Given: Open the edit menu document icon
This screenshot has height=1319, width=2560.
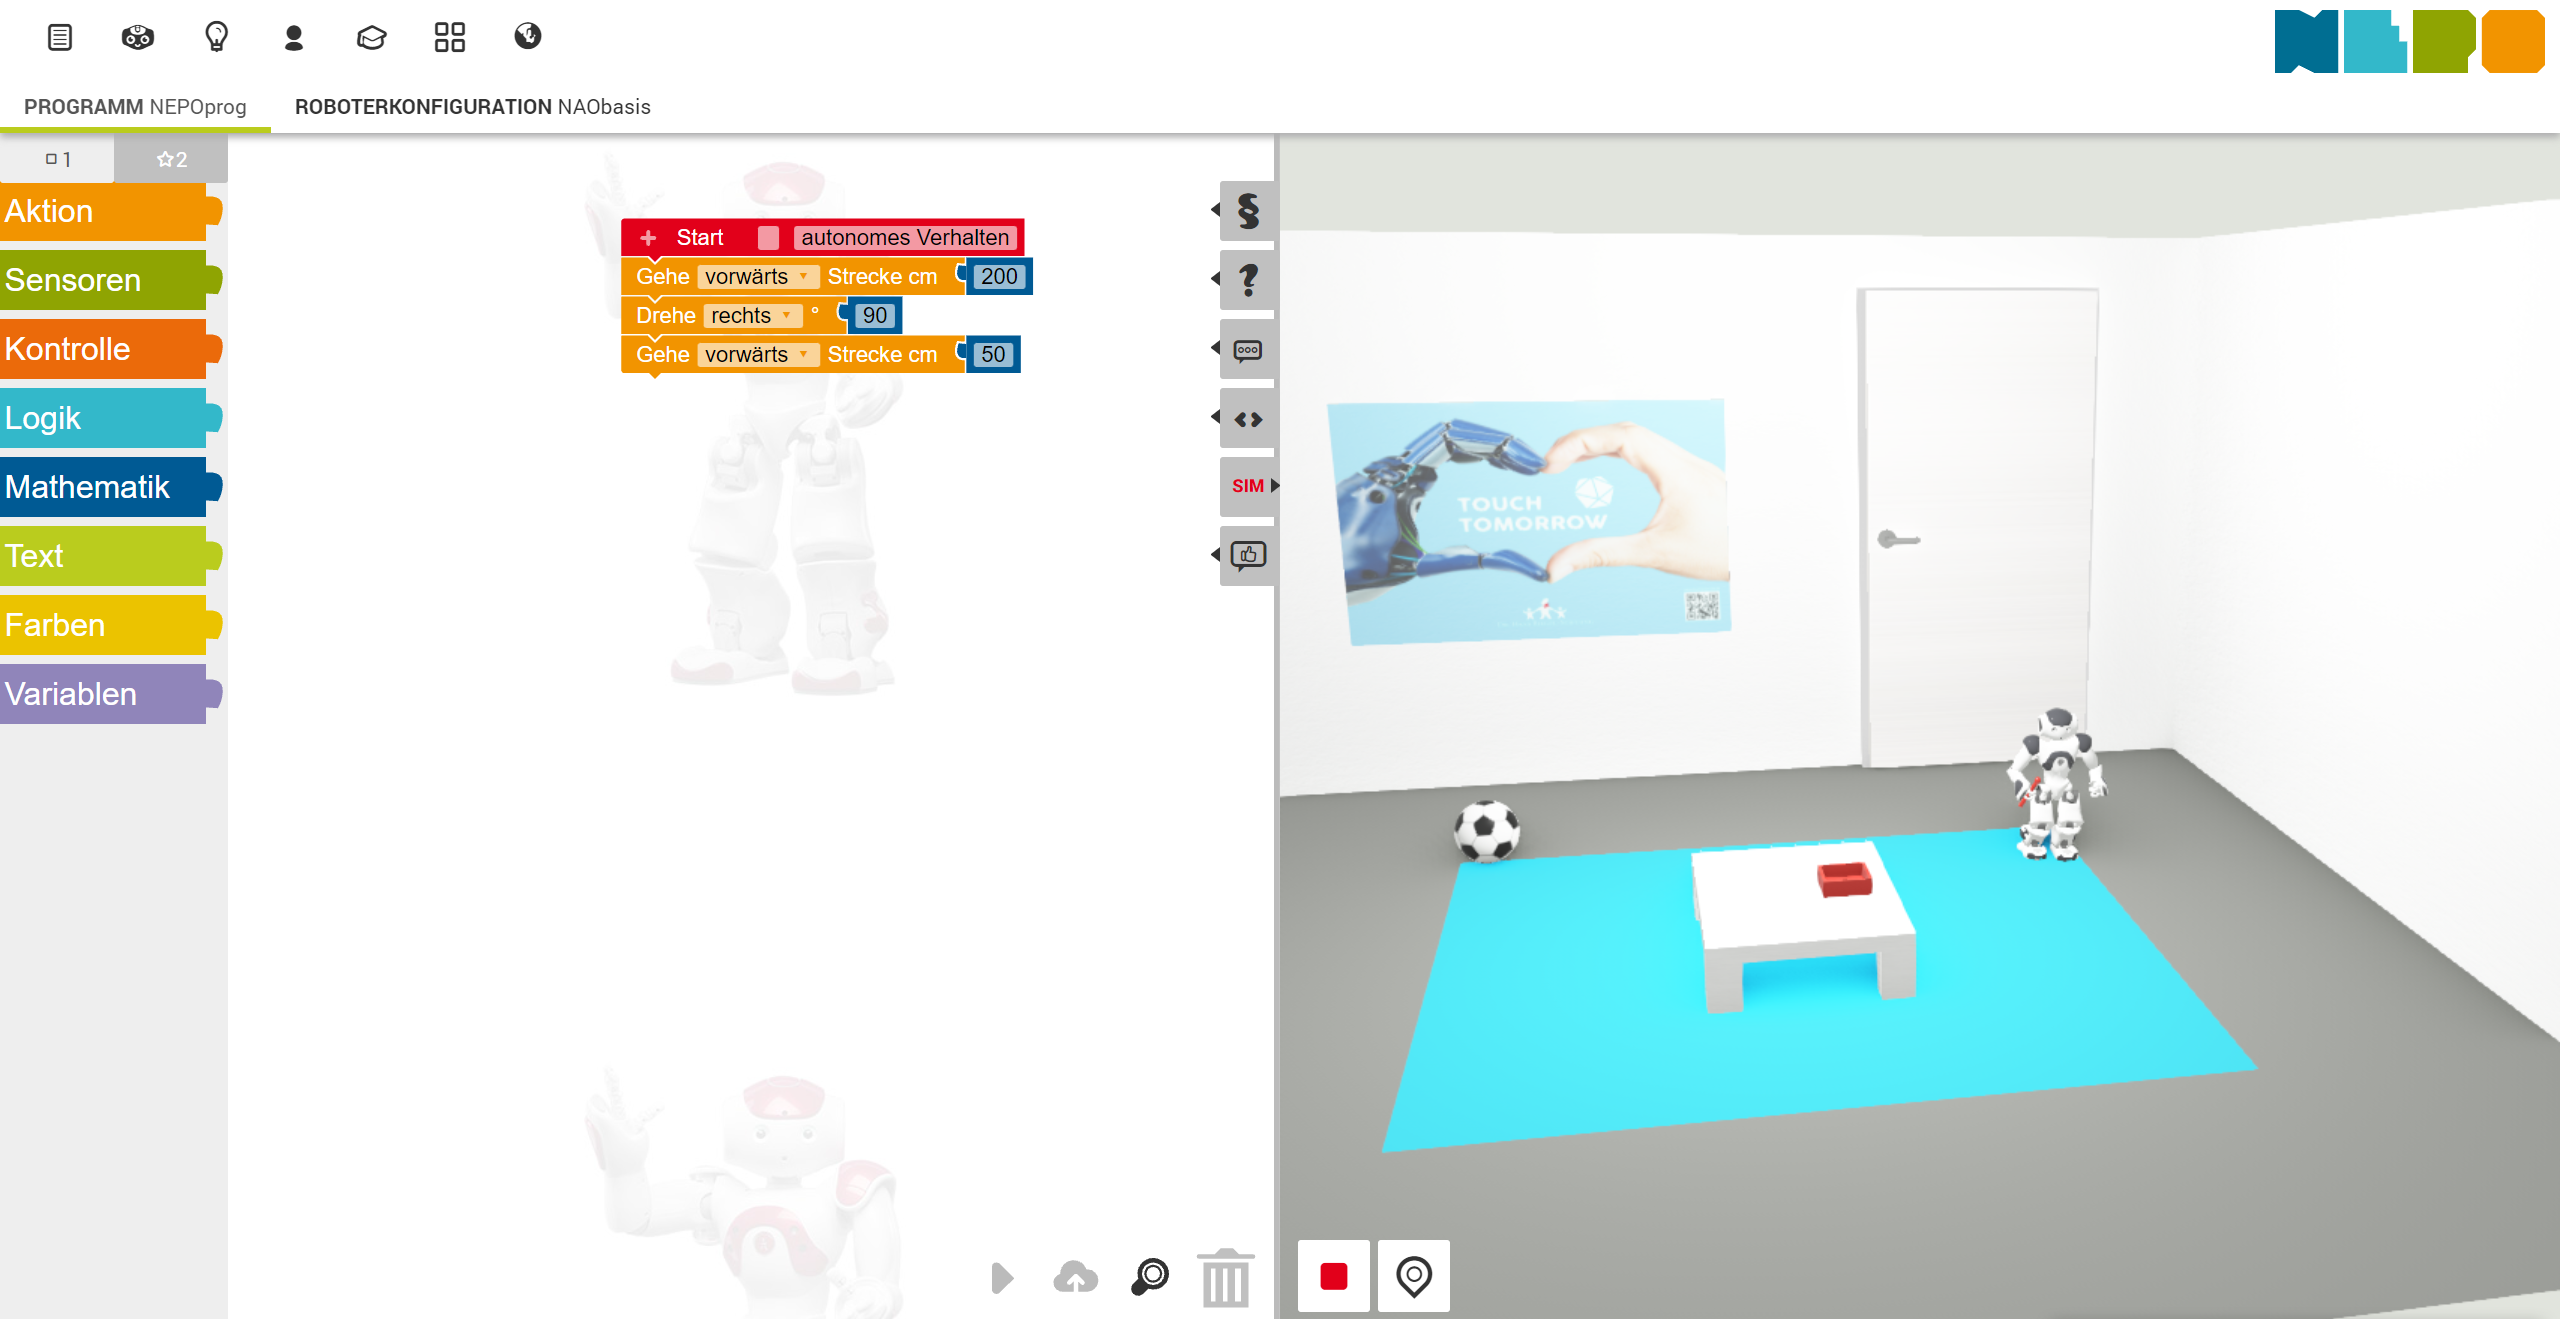Looking at the screenshot, I should click(x=60, y=37).
